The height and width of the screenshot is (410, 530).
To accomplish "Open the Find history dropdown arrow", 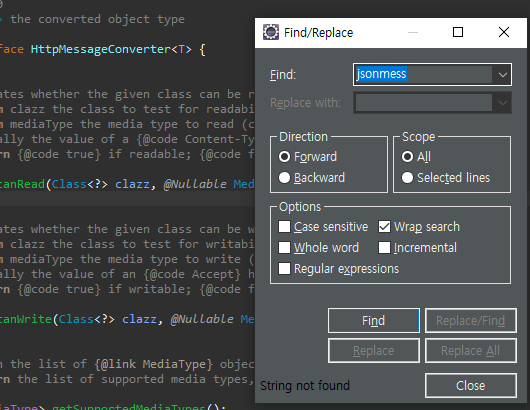I will tap(502, 74).
